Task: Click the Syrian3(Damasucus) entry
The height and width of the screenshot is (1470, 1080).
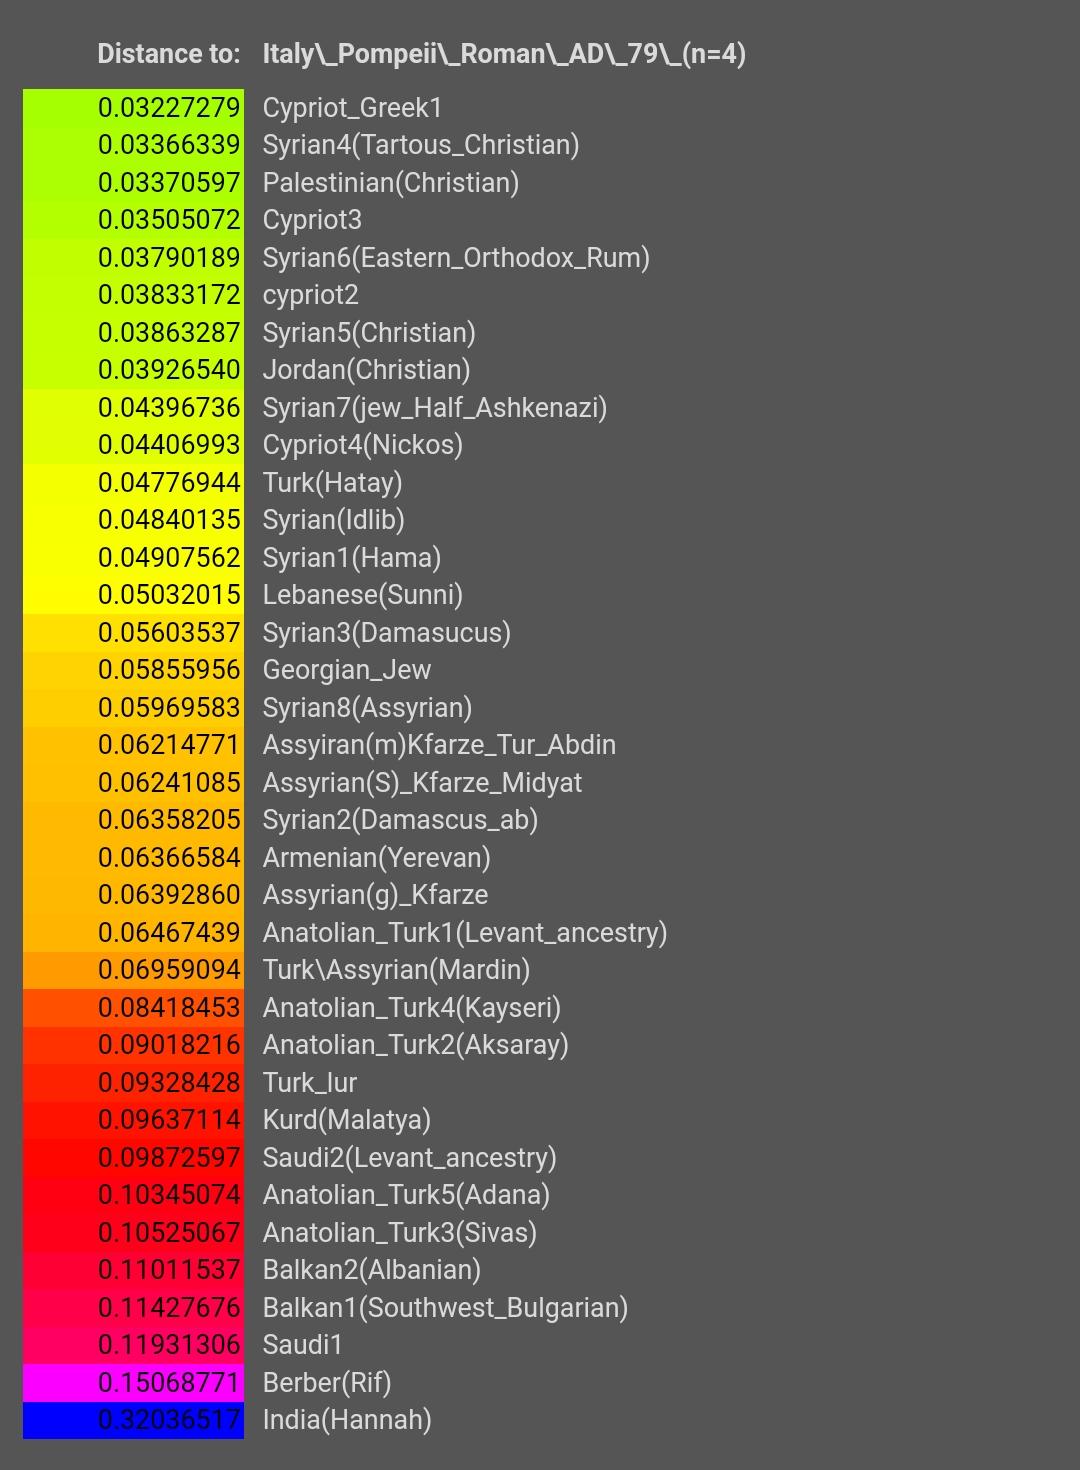Action: [387, 633]
